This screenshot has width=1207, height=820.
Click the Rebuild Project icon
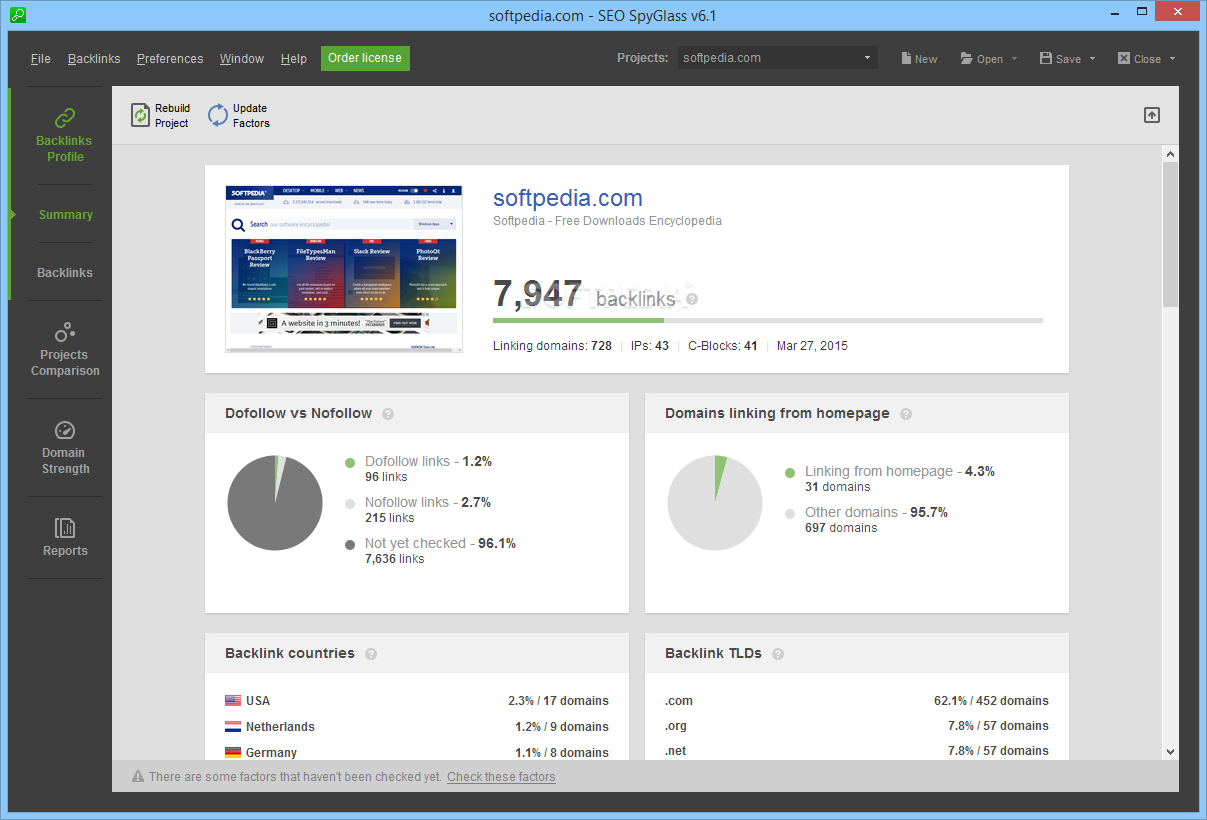(140, 116)
